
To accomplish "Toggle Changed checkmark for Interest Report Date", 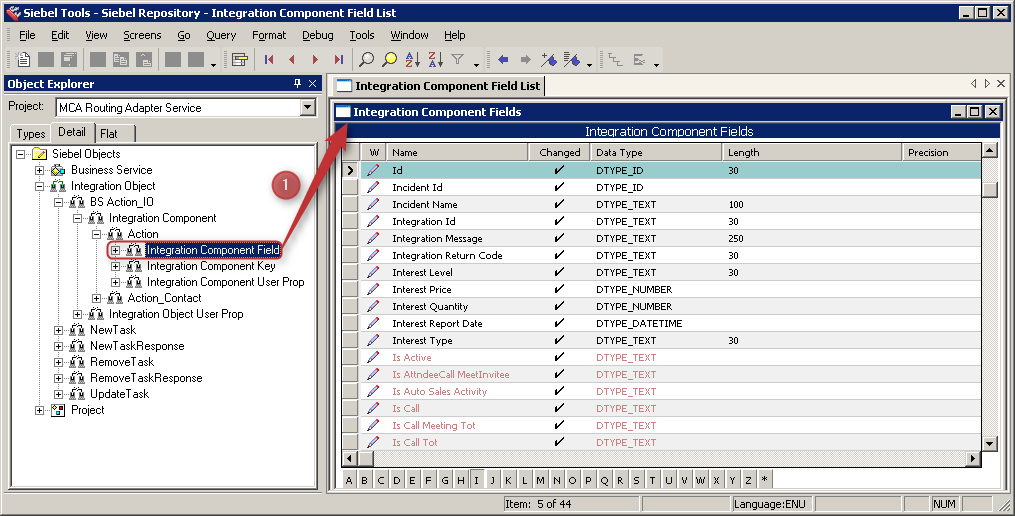I will (559, 323).
